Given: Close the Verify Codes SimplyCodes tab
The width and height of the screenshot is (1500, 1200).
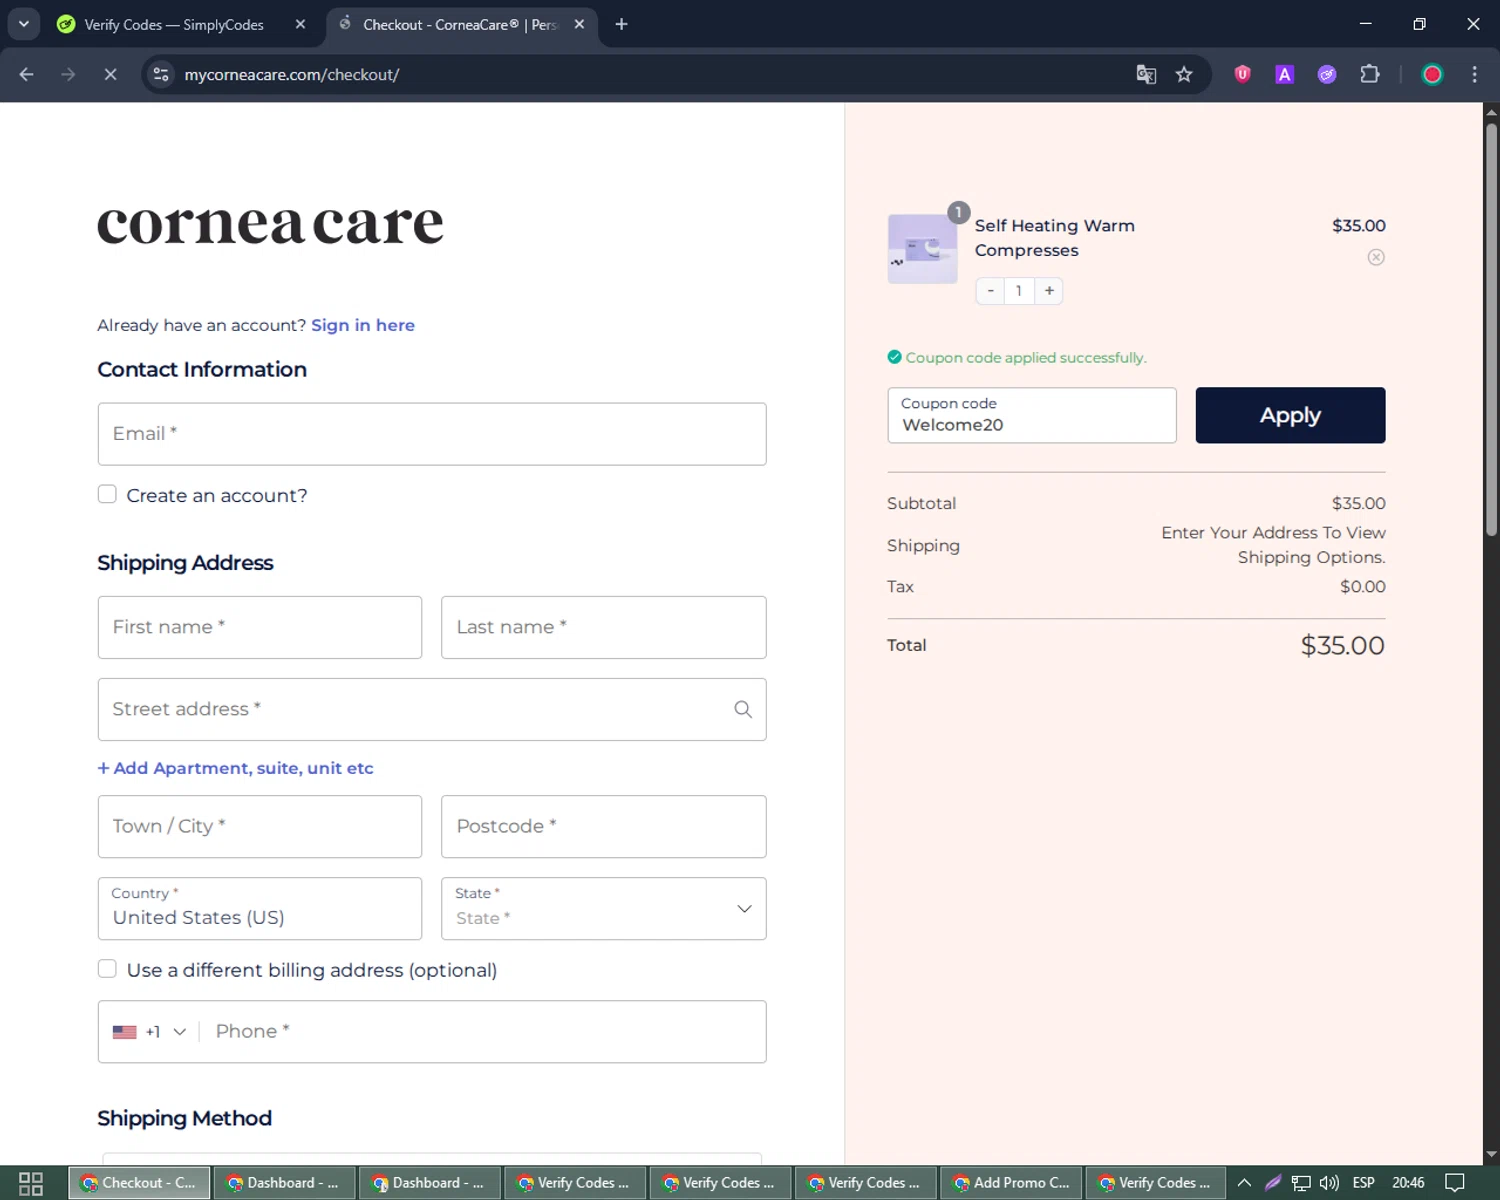Looking at the screenshot, I should (x=300, y=24).
